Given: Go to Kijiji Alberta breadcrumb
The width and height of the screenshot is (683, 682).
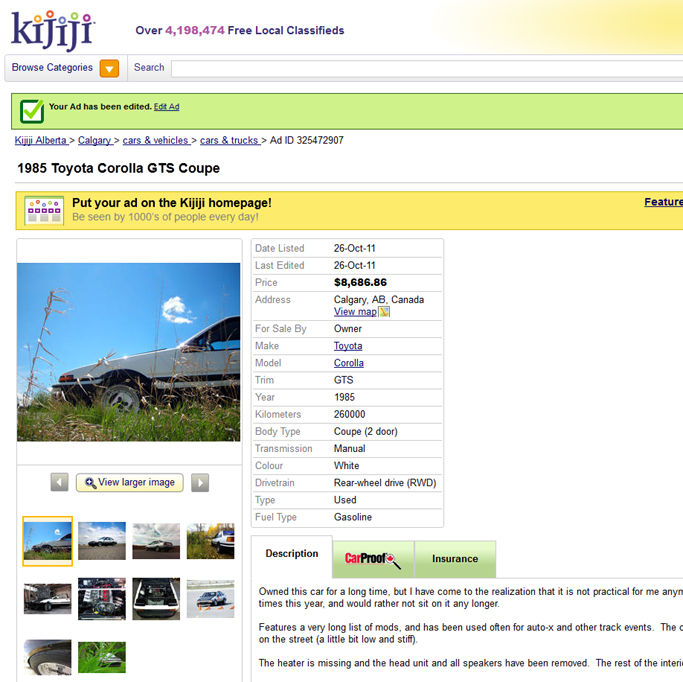Looking at the screenshot, I should pyautogui.click(x=41, y=140).
